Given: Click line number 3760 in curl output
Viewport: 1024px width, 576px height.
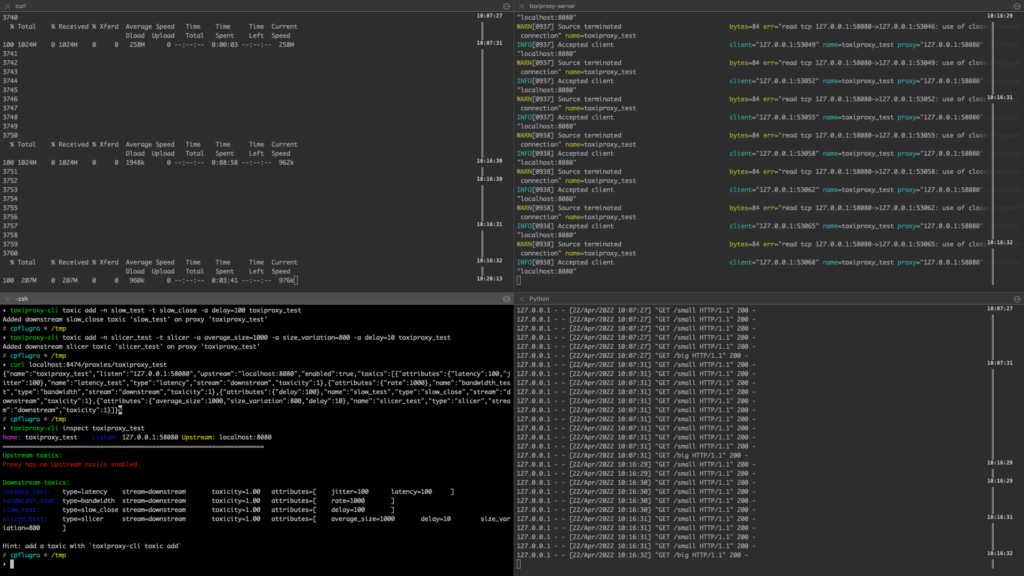Looking at the screenshot, I should [x=10, y=253].
